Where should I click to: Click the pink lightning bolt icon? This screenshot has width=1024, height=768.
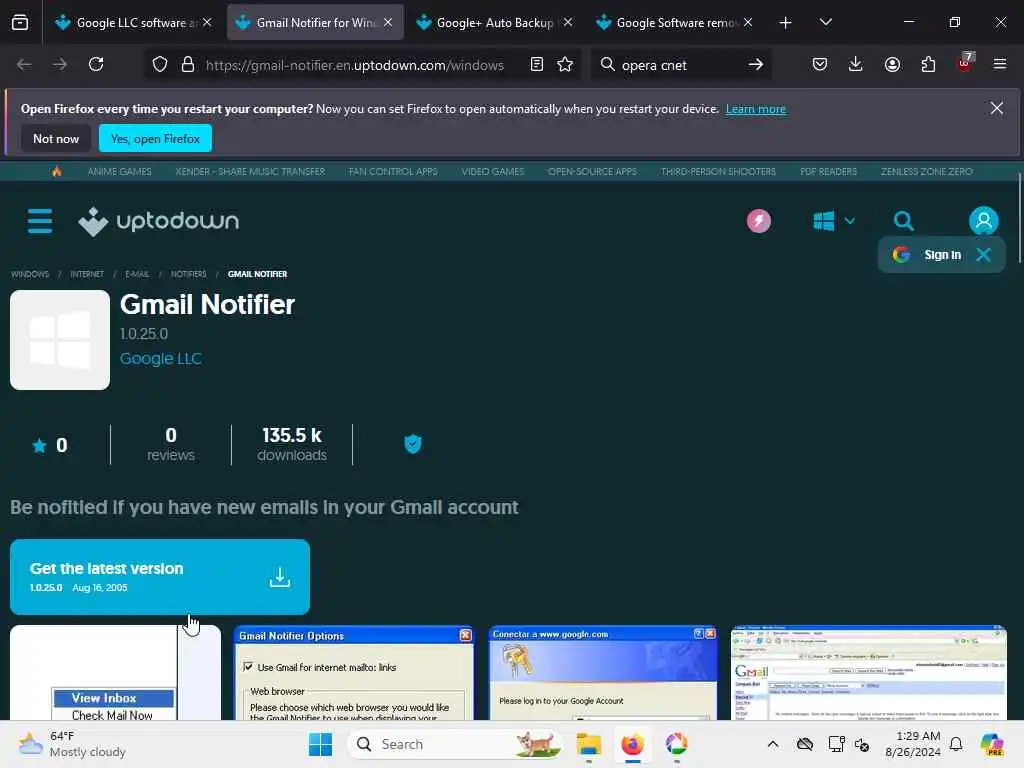click(x=759, y=221)
